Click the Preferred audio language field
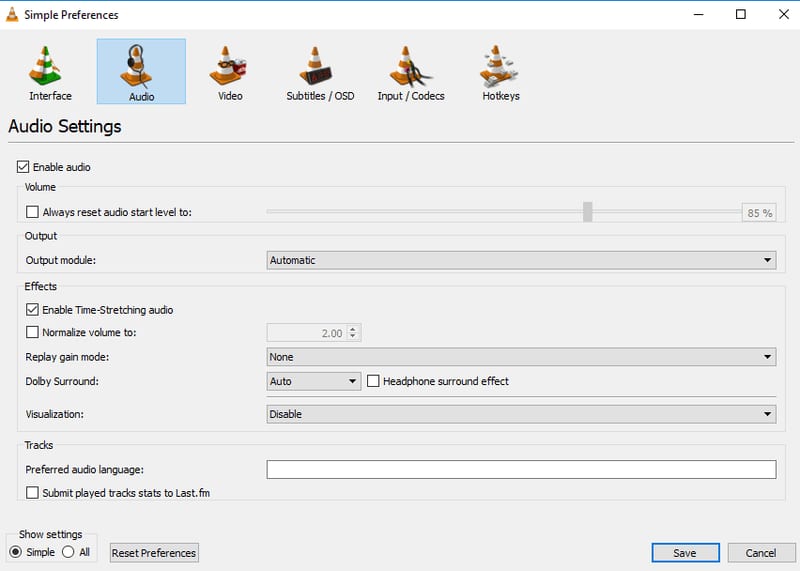Image resolution: width=800 pixels, height=571 pixels. pos(521,469)
